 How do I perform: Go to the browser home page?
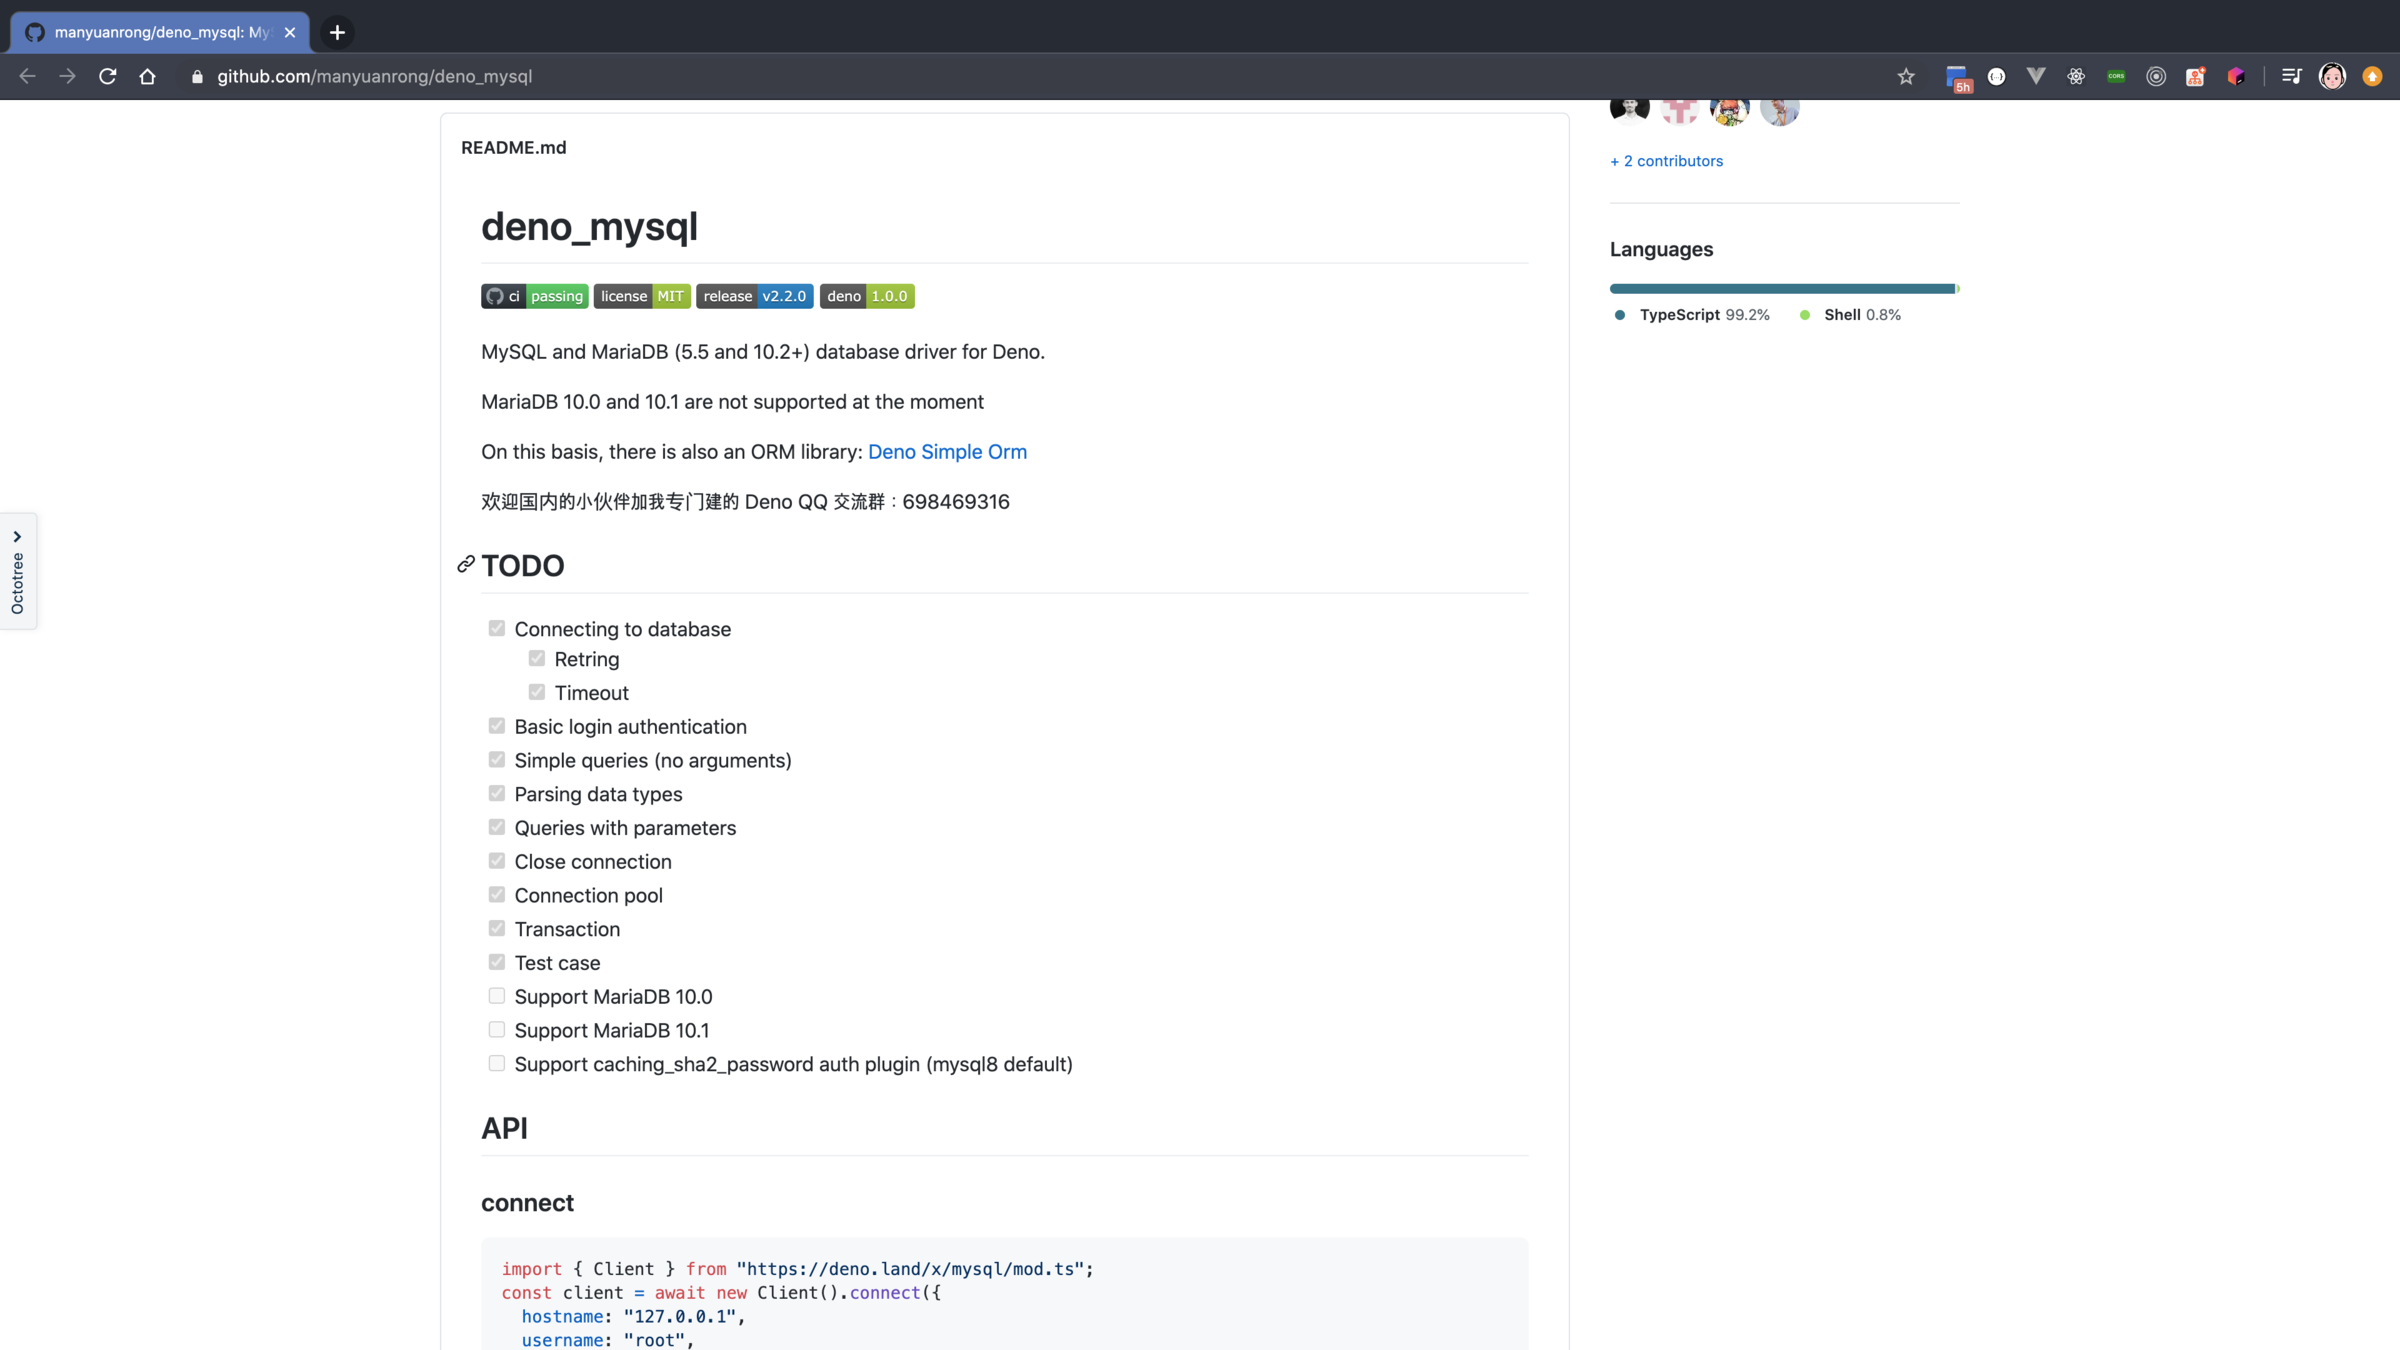click(147, 76)
